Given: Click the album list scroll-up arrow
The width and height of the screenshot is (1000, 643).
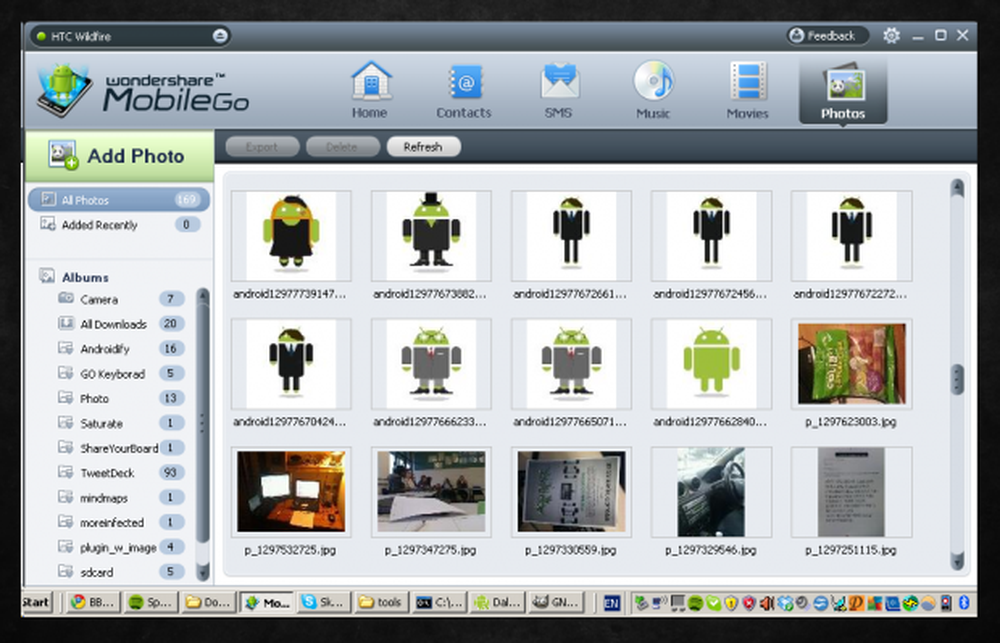Looking at the screenshot, I should [203, 296].
